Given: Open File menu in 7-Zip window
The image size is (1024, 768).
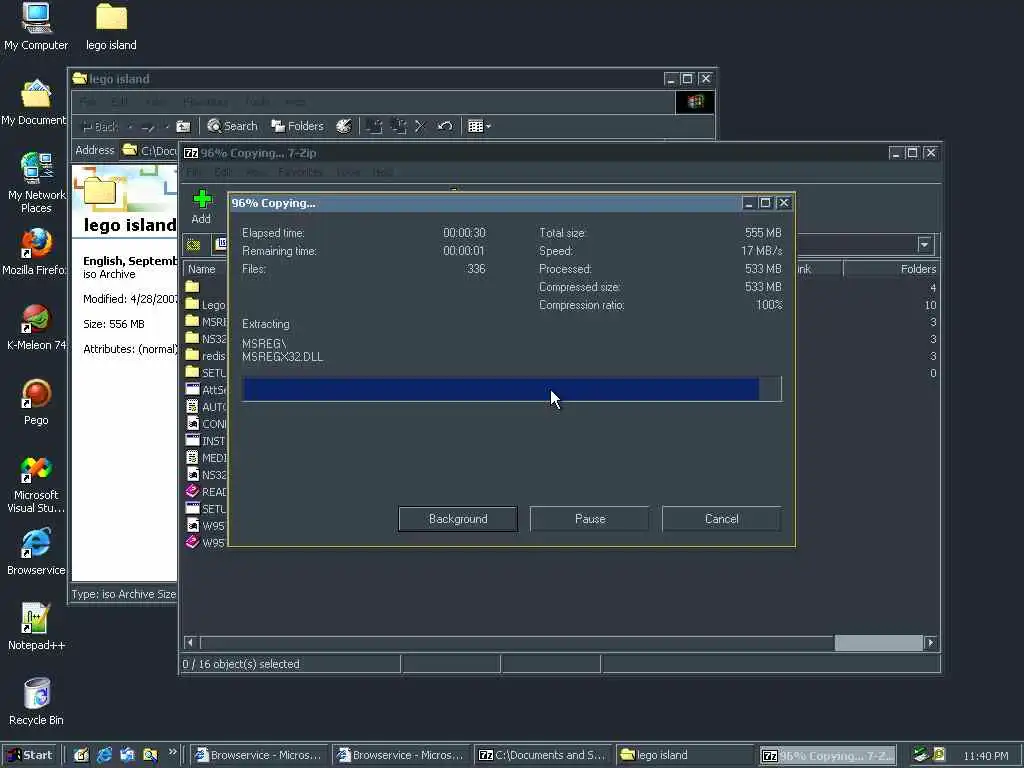Looking at the screenshot, I should pyautogui.click(x=194, y=172).
